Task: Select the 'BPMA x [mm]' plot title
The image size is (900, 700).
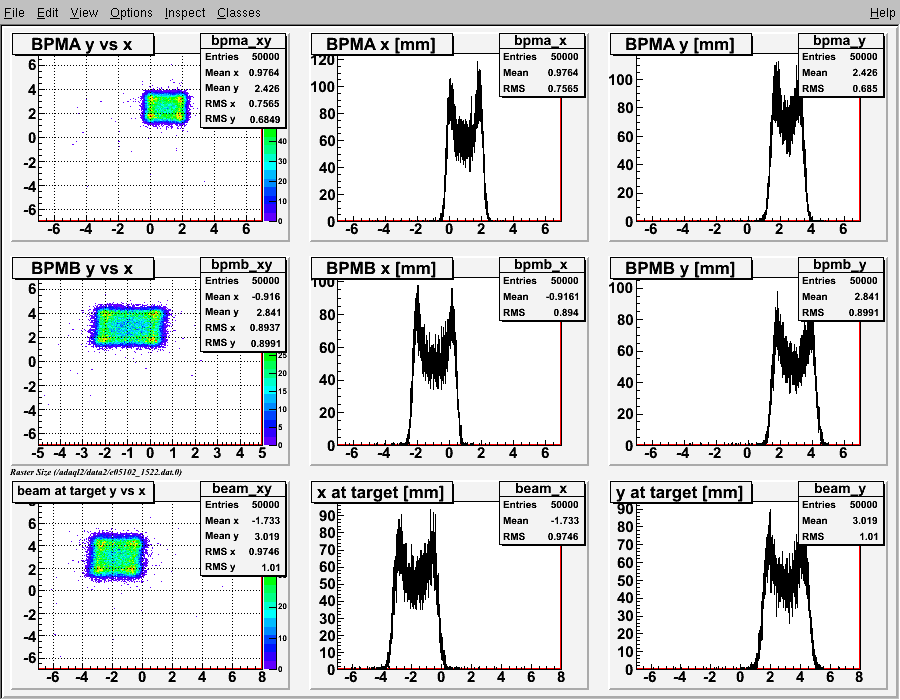Action: 382,44
